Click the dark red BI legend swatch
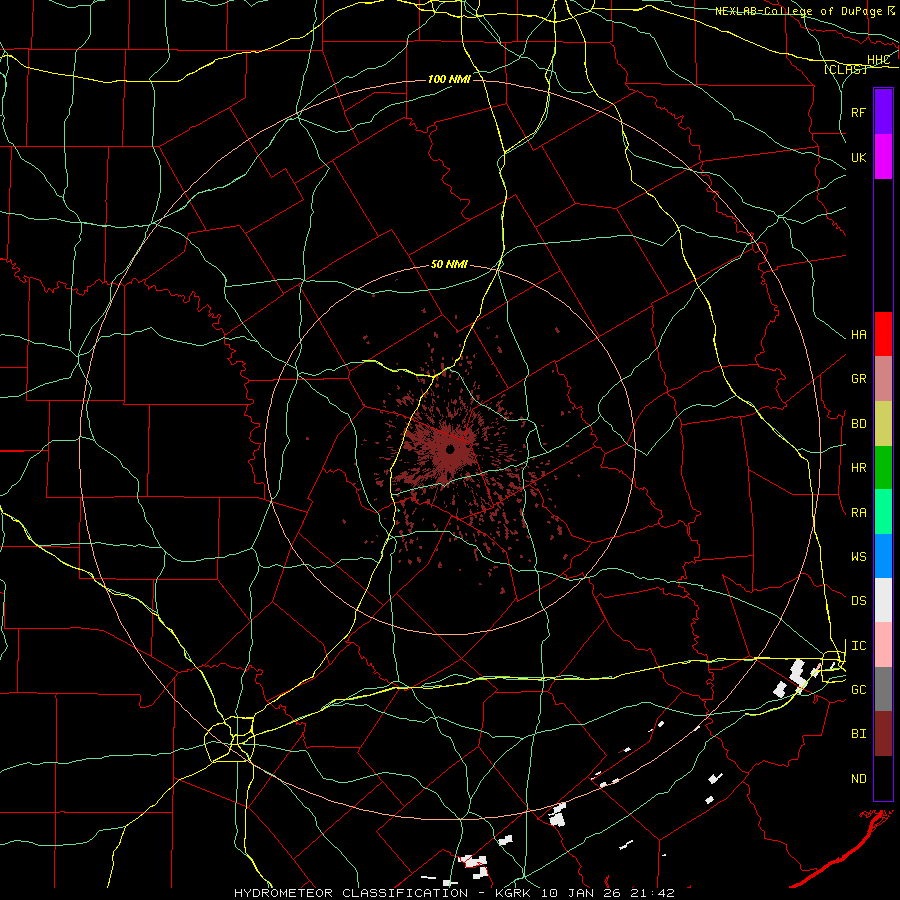This screenshot has height=900, width=900. (x=883, y=734)
